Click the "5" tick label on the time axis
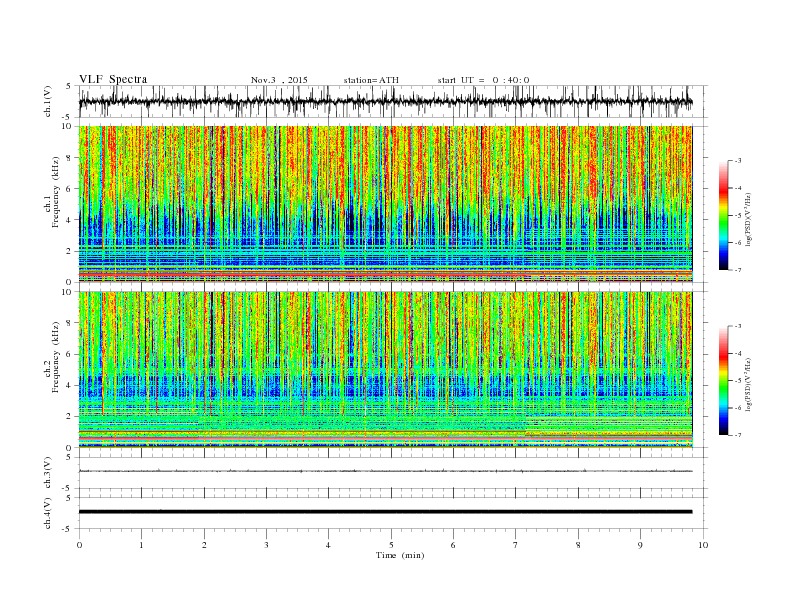The width and height of the screenshot is (792, 612). (391, 545)
